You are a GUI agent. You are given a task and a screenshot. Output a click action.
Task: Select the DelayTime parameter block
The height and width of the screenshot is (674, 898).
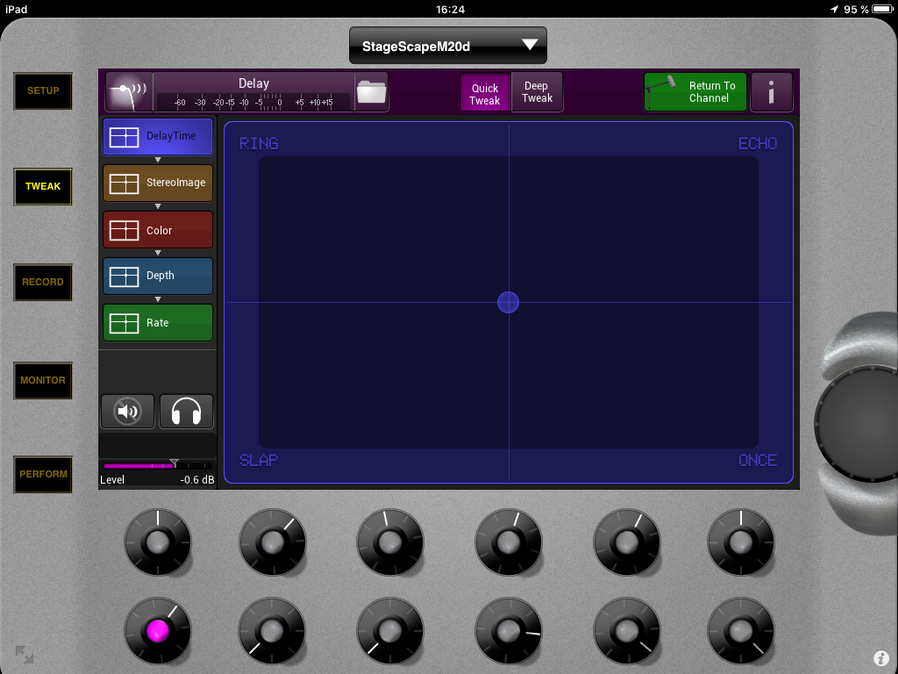pyautogui.click(x=158, y=136)
